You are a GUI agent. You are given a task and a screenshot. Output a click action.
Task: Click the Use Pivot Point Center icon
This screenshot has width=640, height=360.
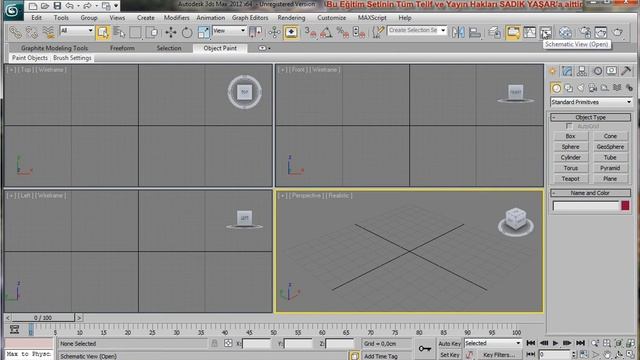(256, 32)
